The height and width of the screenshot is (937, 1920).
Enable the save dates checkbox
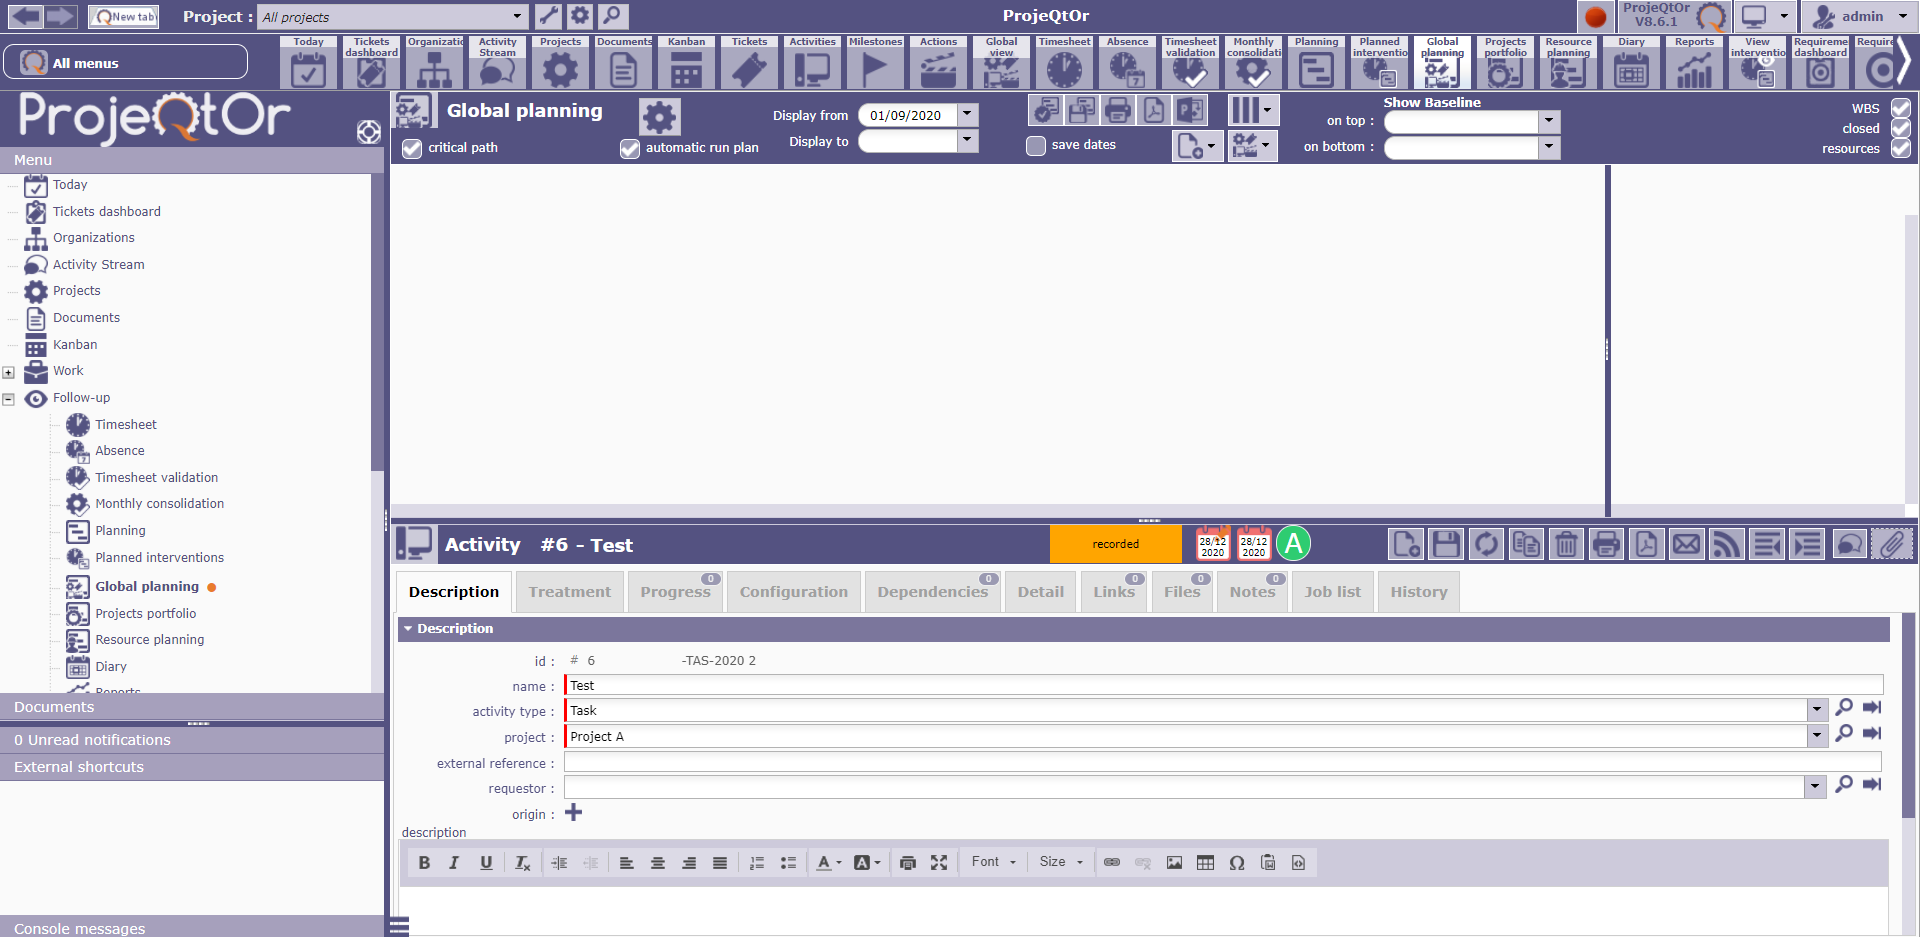click(x=1036, y=146)
